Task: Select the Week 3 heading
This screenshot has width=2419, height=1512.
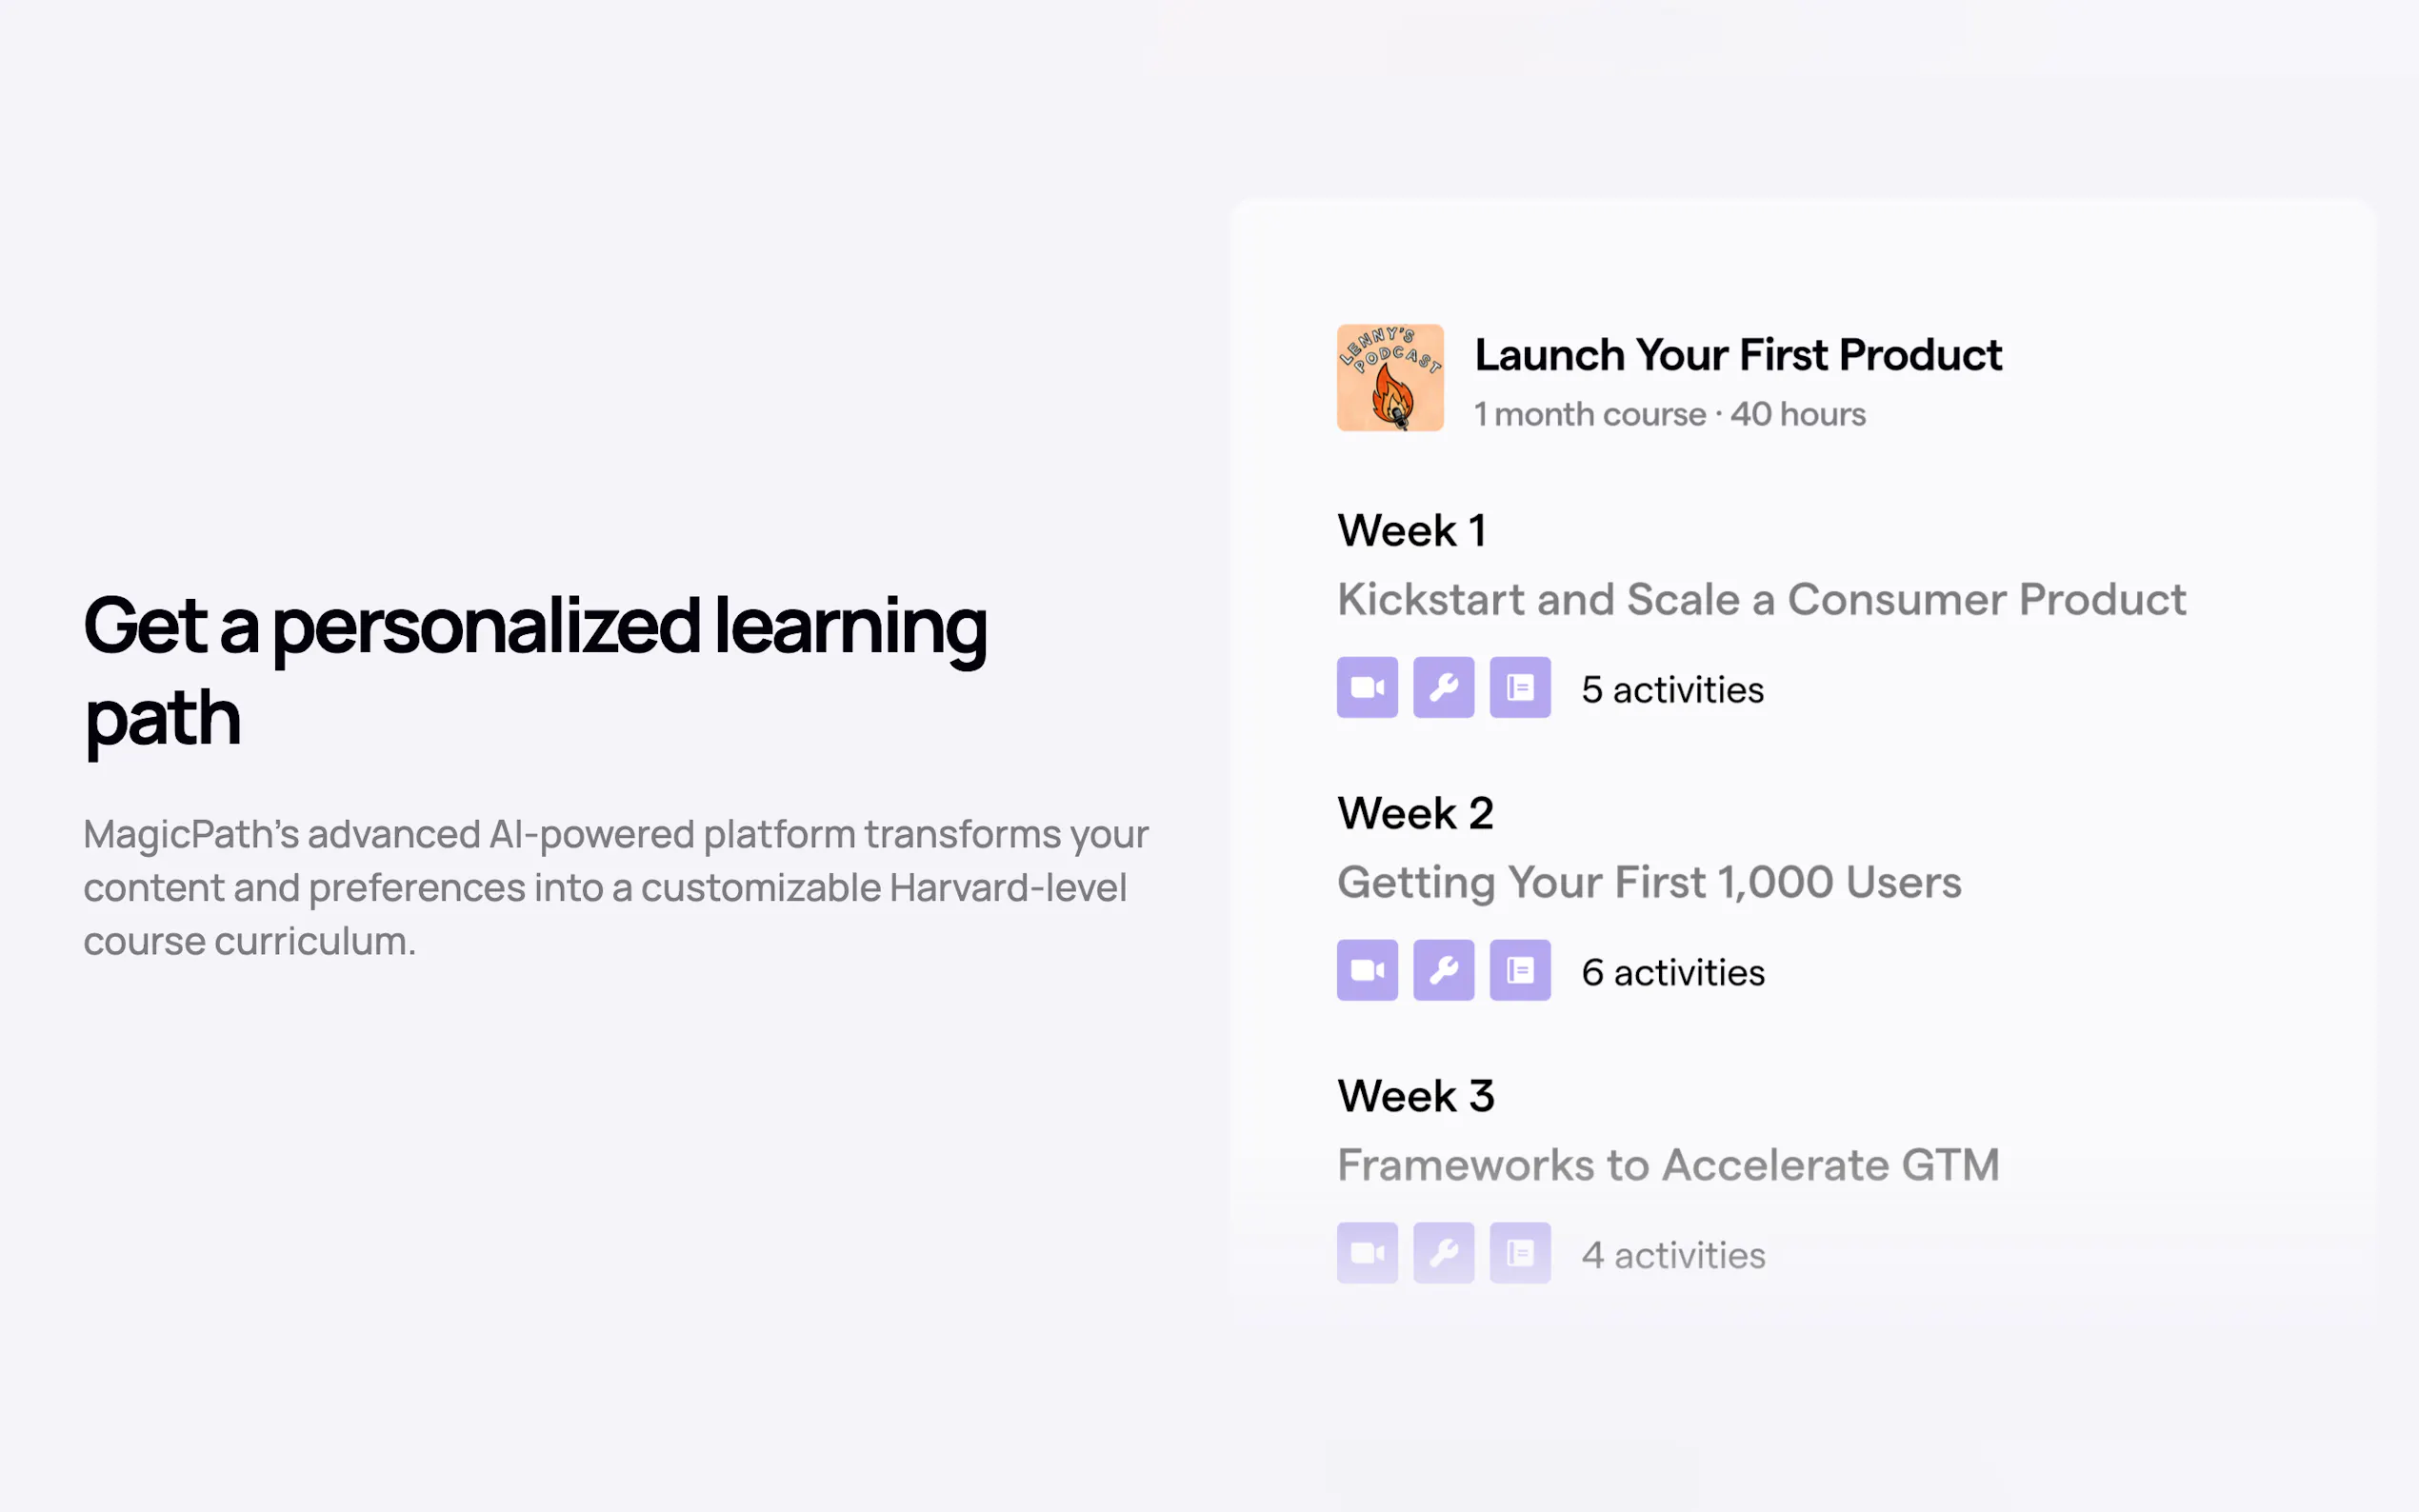Action: tap(1415, 1096)
